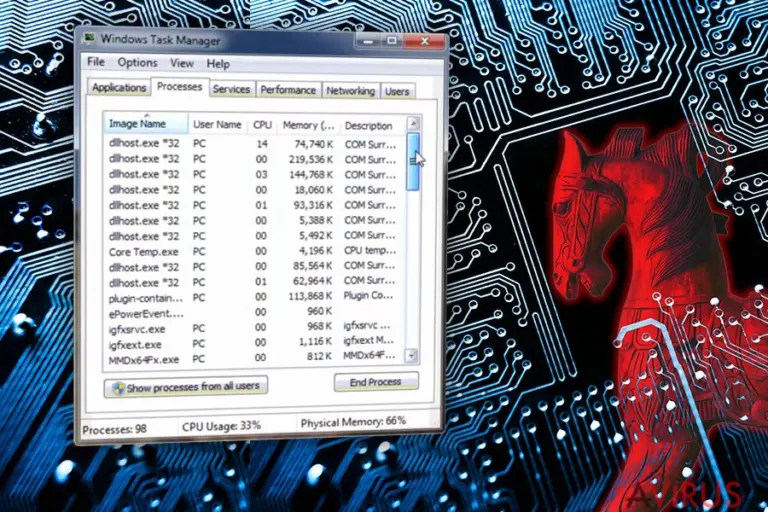The image size is (768, 512).
Task: Click the 5,492 K memory cell
Action: coord(316,235)
